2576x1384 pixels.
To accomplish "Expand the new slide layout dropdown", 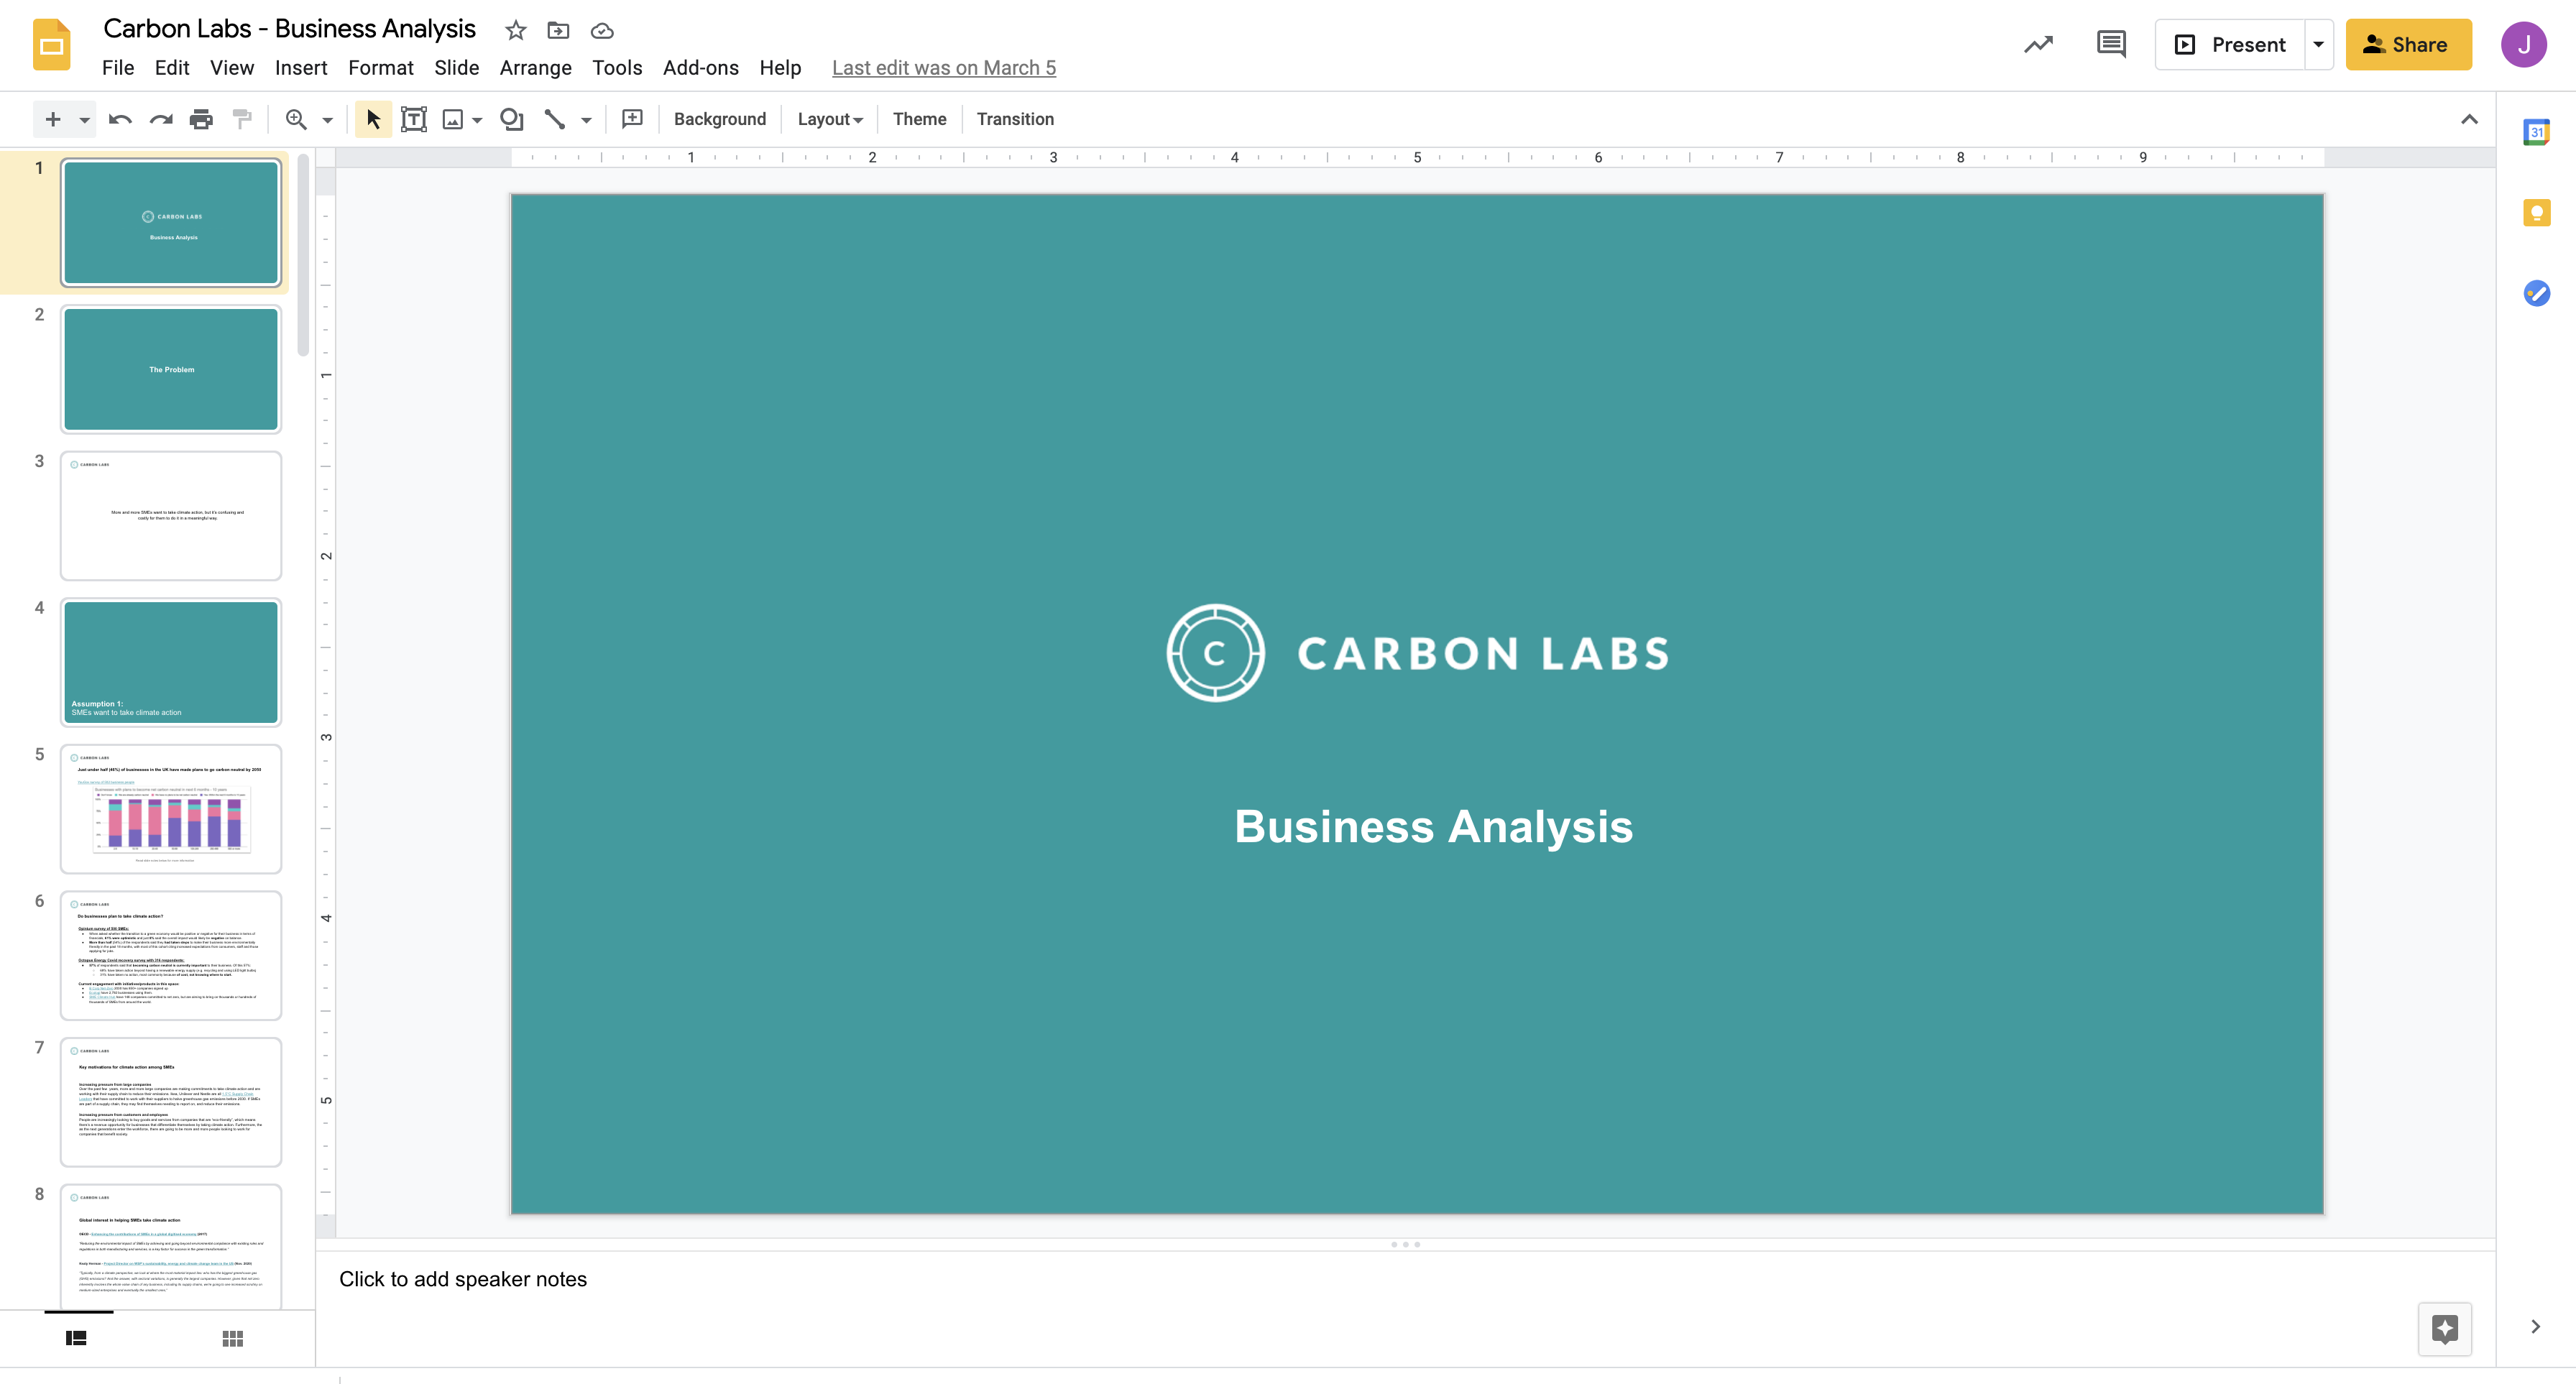I will click(x=84, y=120).
